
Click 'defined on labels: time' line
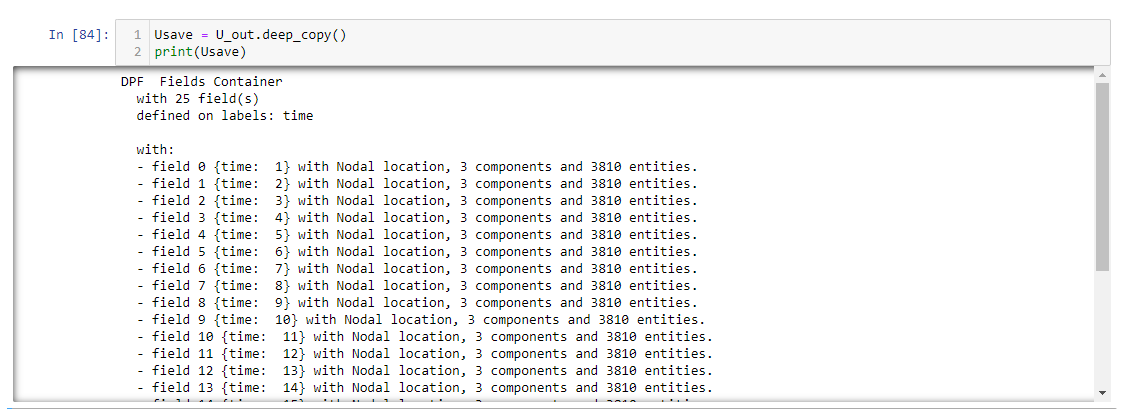[225, 115]
